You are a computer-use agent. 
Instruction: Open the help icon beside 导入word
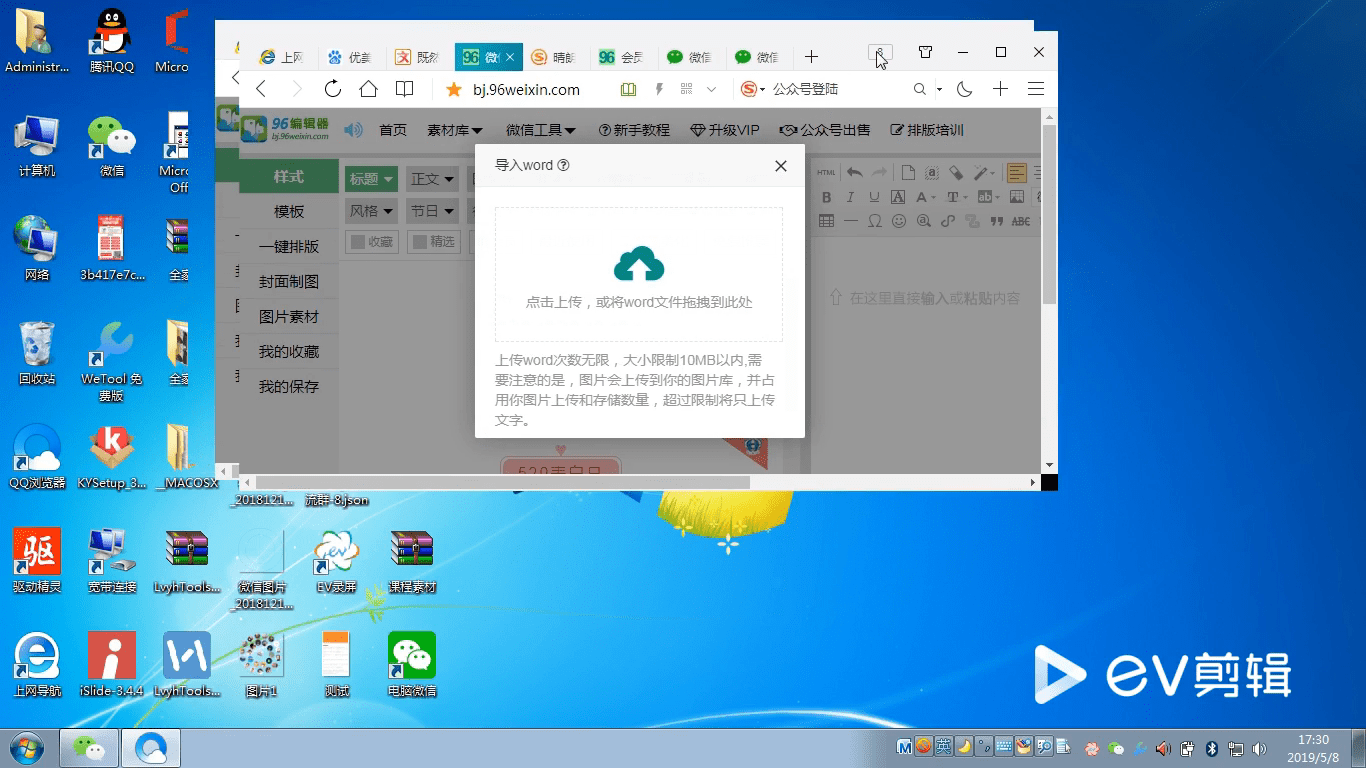click(563, 165)
